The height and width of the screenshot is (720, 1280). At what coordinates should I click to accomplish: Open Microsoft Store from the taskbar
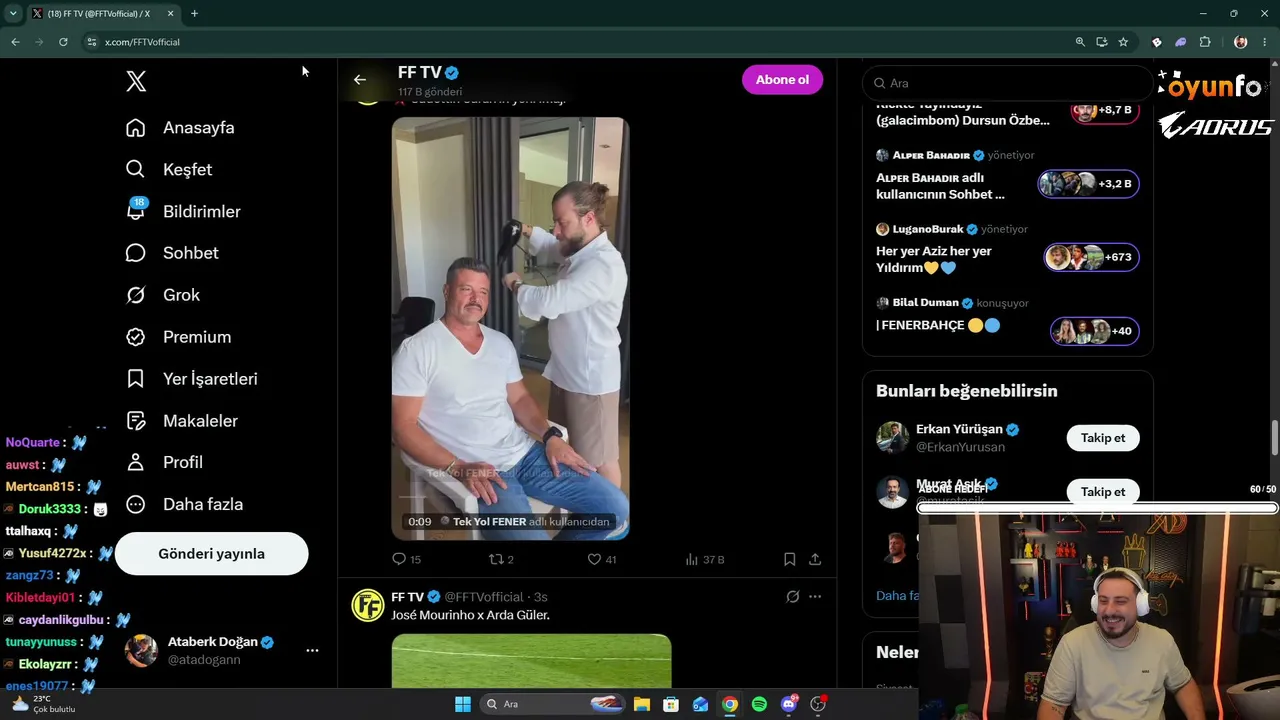click(671, 704)
